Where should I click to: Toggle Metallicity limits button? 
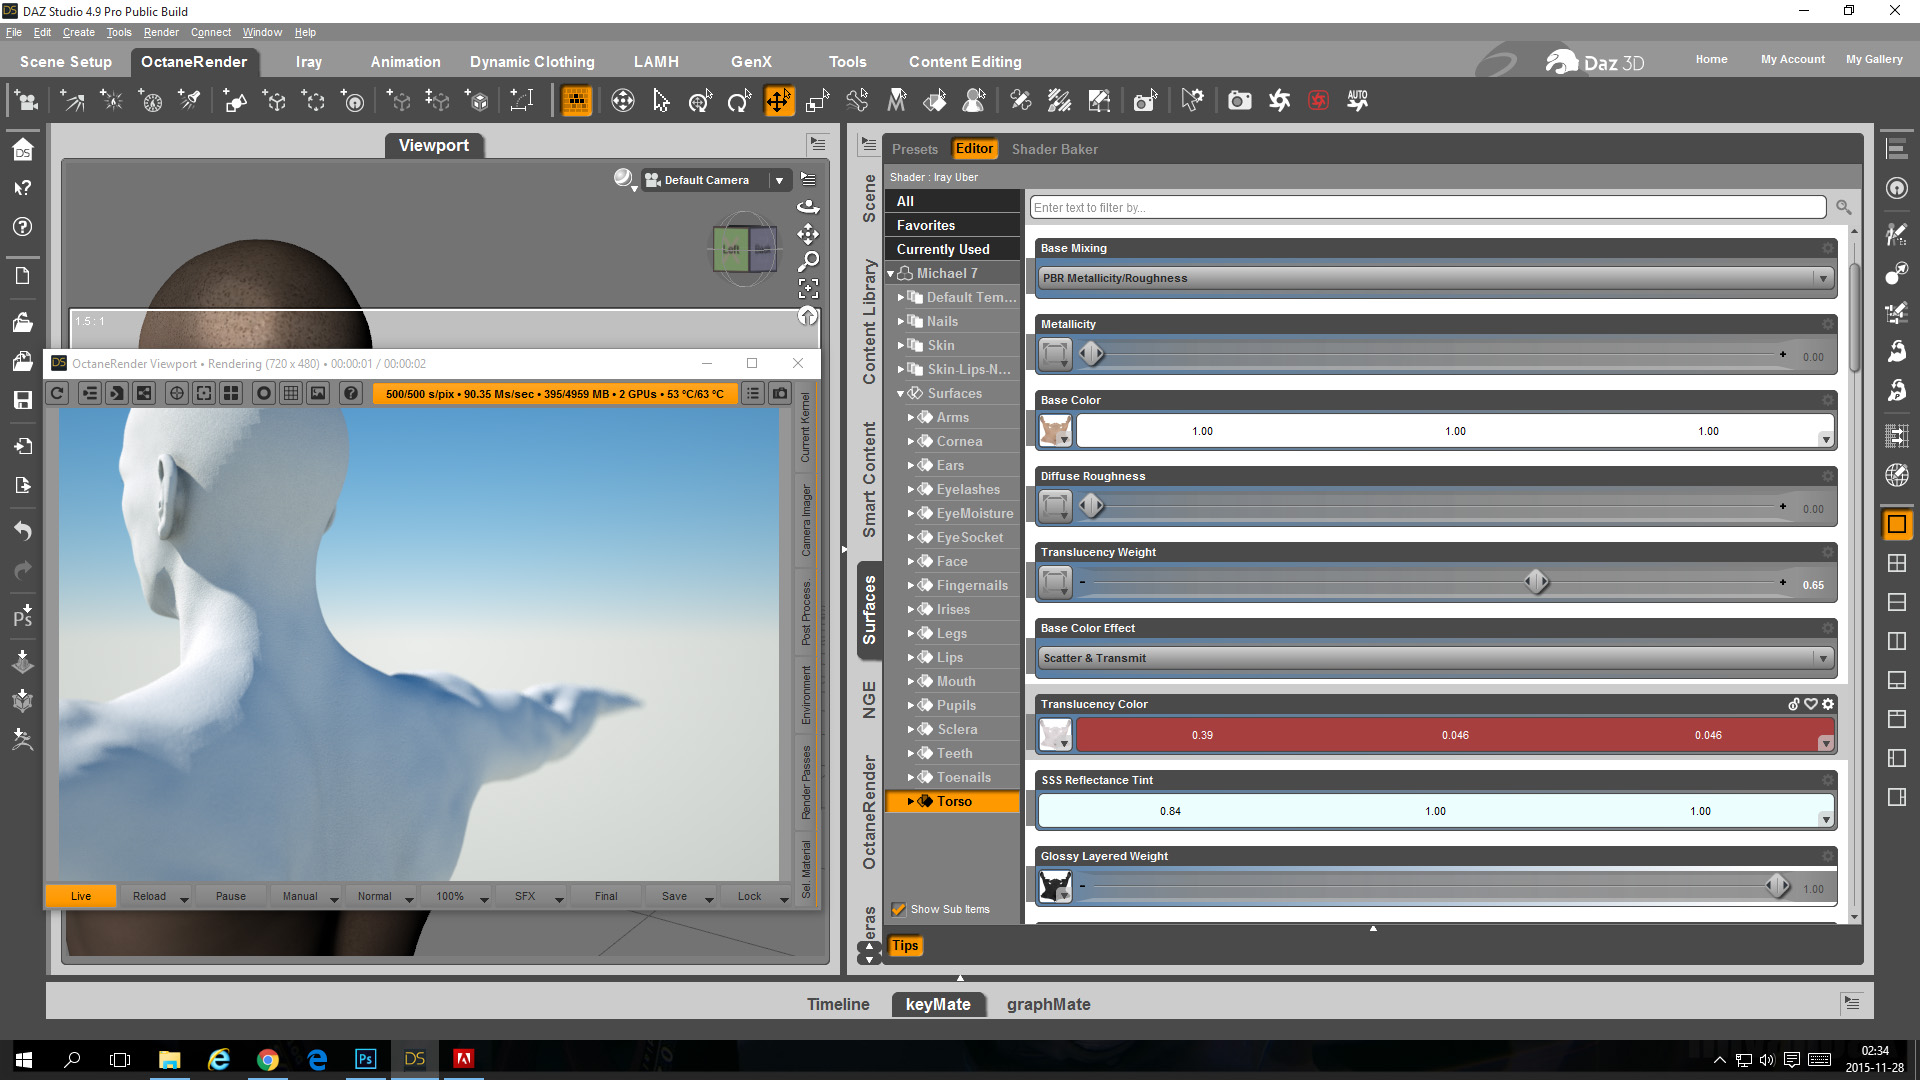coord(1055,354)
